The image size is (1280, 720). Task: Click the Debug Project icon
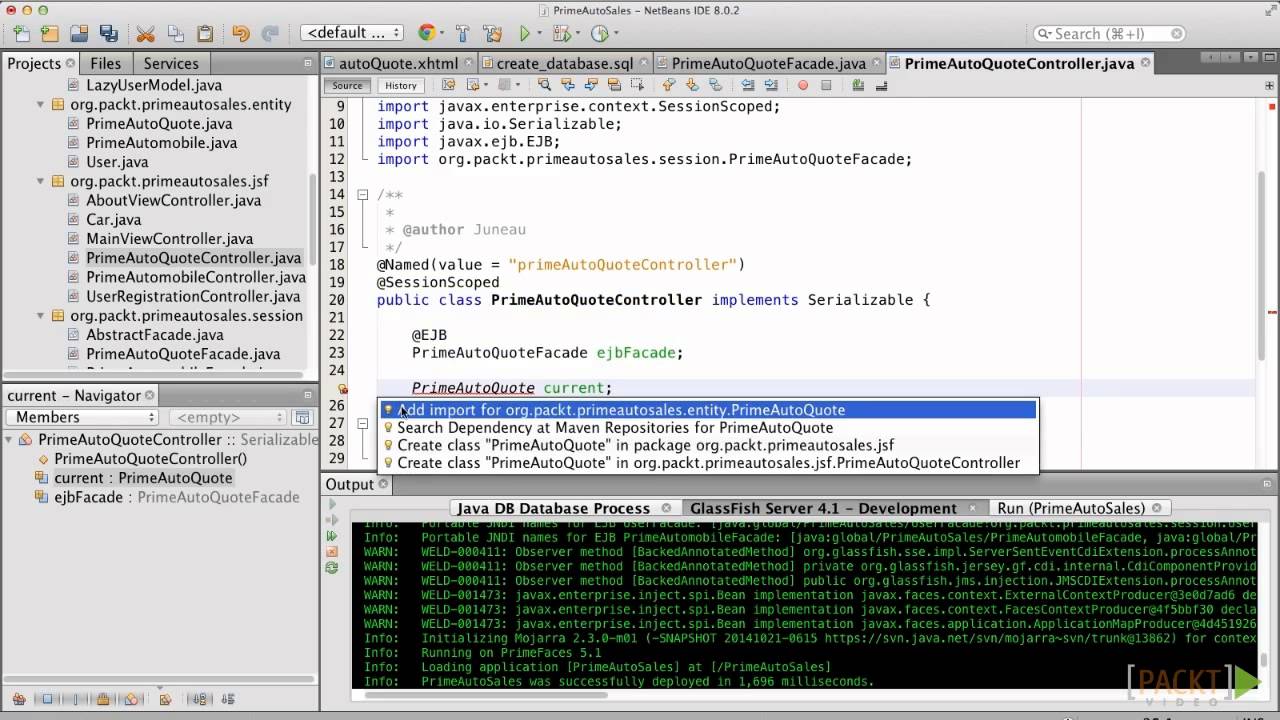click(561, 34)
